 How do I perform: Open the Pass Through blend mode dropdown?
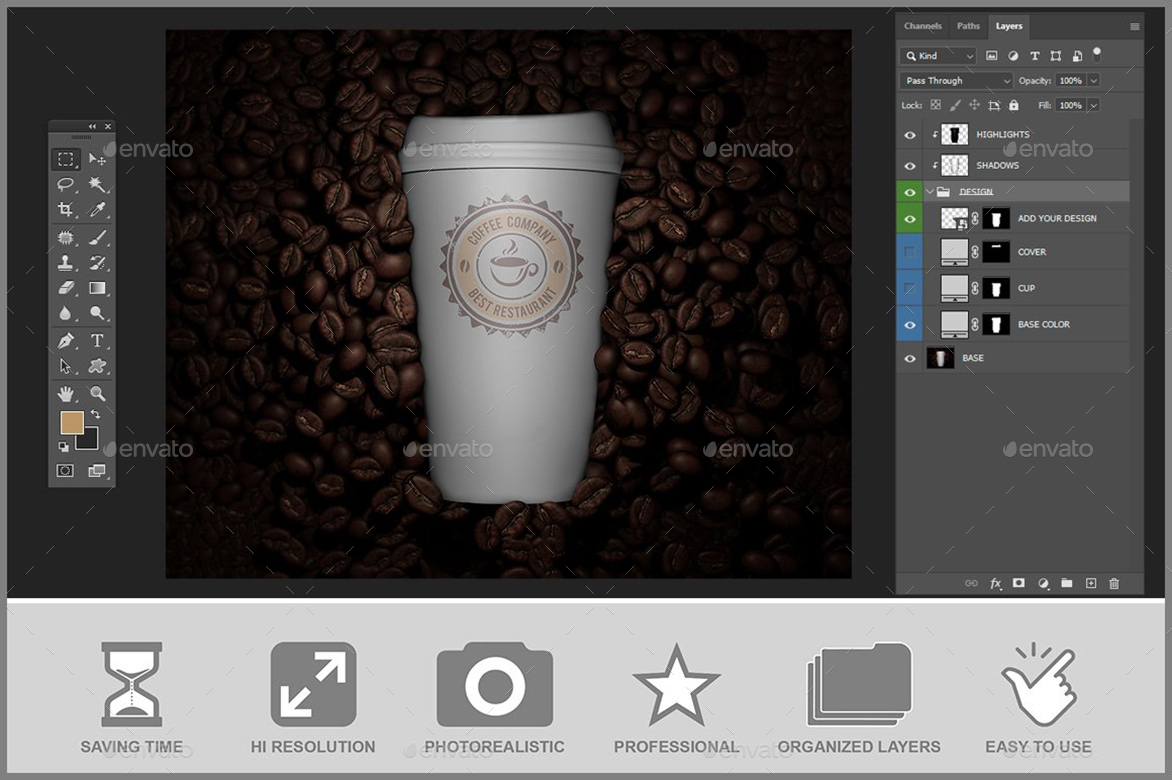pyautogui.click(x=956, y=81)
